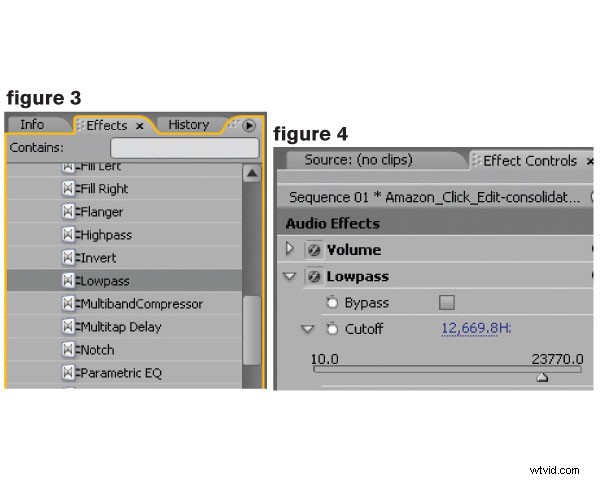Select the Notch effect
Viewport: 600px width, 480px height.
[124, 349]
